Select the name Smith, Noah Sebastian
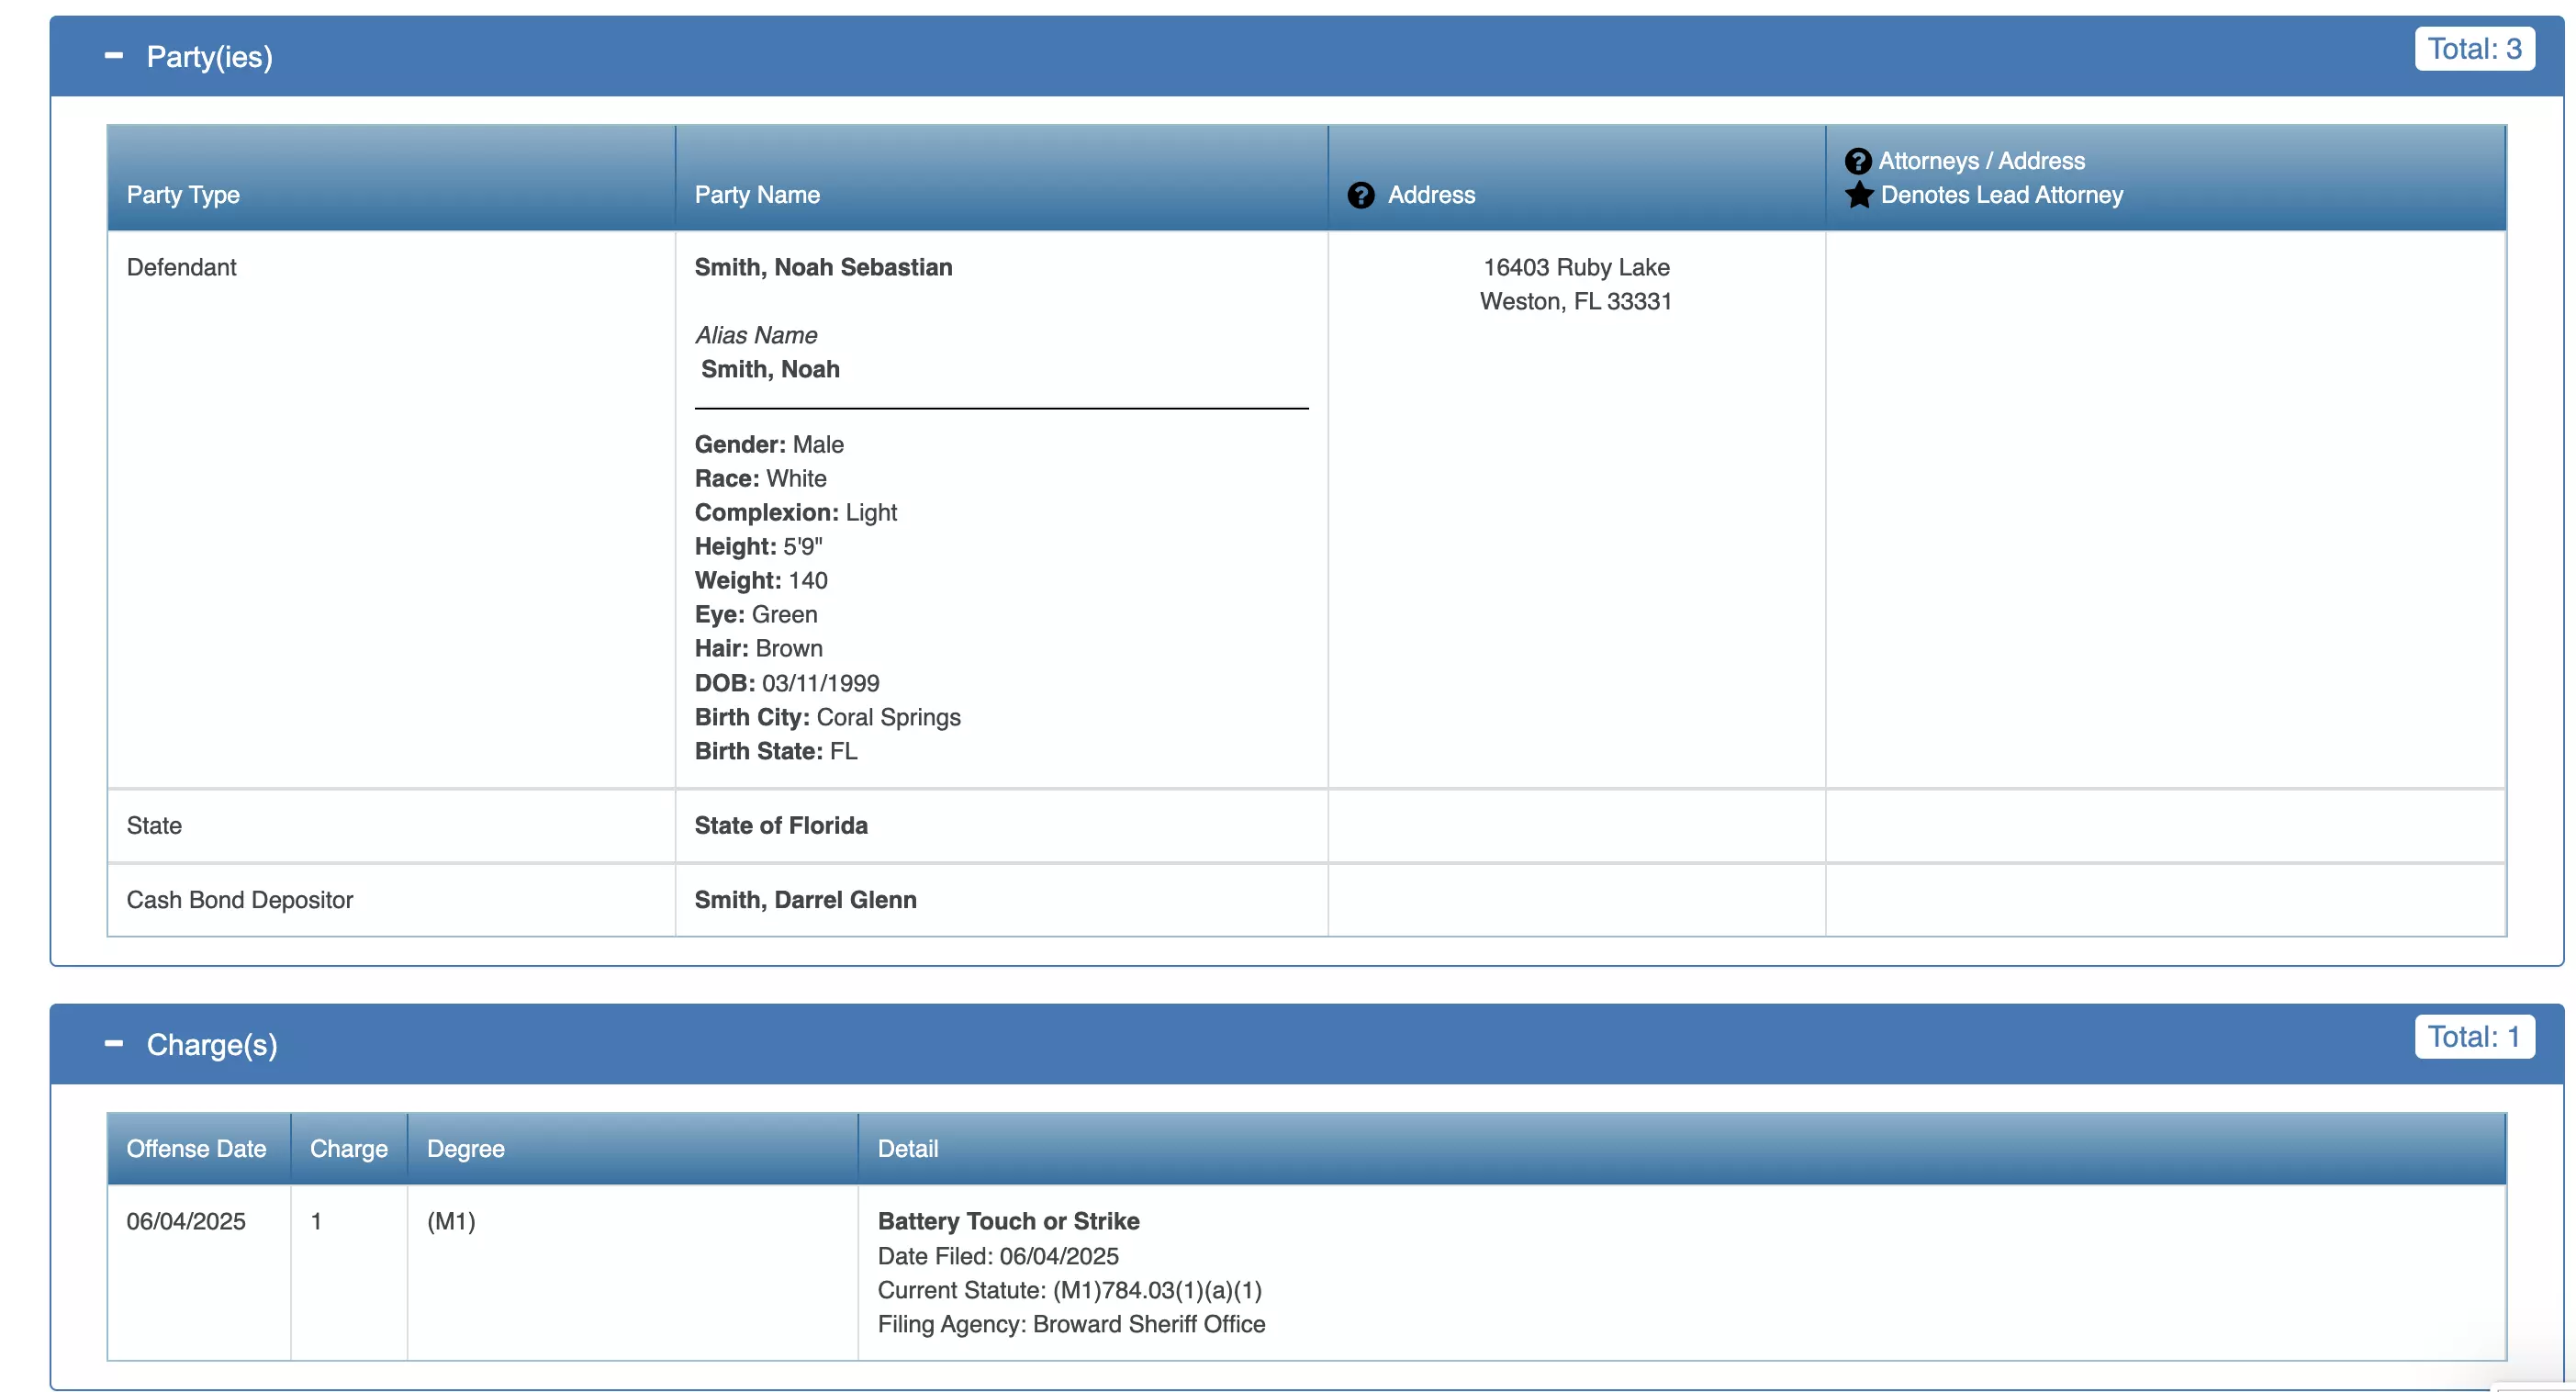This screenshot has height=1392, width=2576. pyautogui.click(x=823, y=267)
